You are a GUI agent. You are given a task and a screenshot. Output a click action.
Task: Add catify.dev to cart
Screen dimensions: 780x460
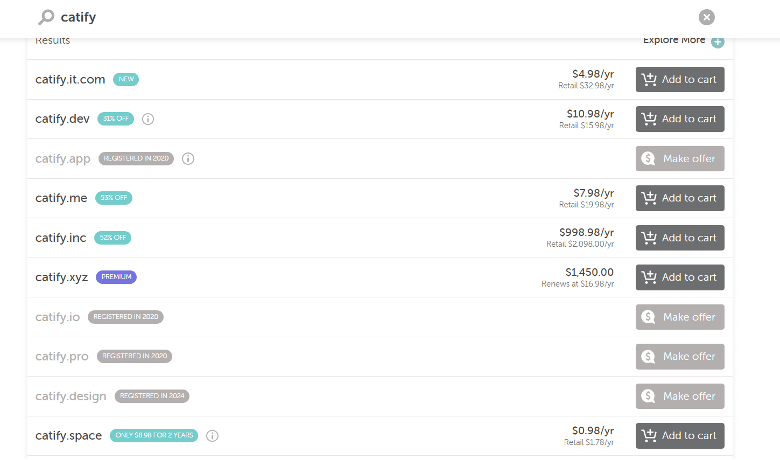click(x=680, y=119)
